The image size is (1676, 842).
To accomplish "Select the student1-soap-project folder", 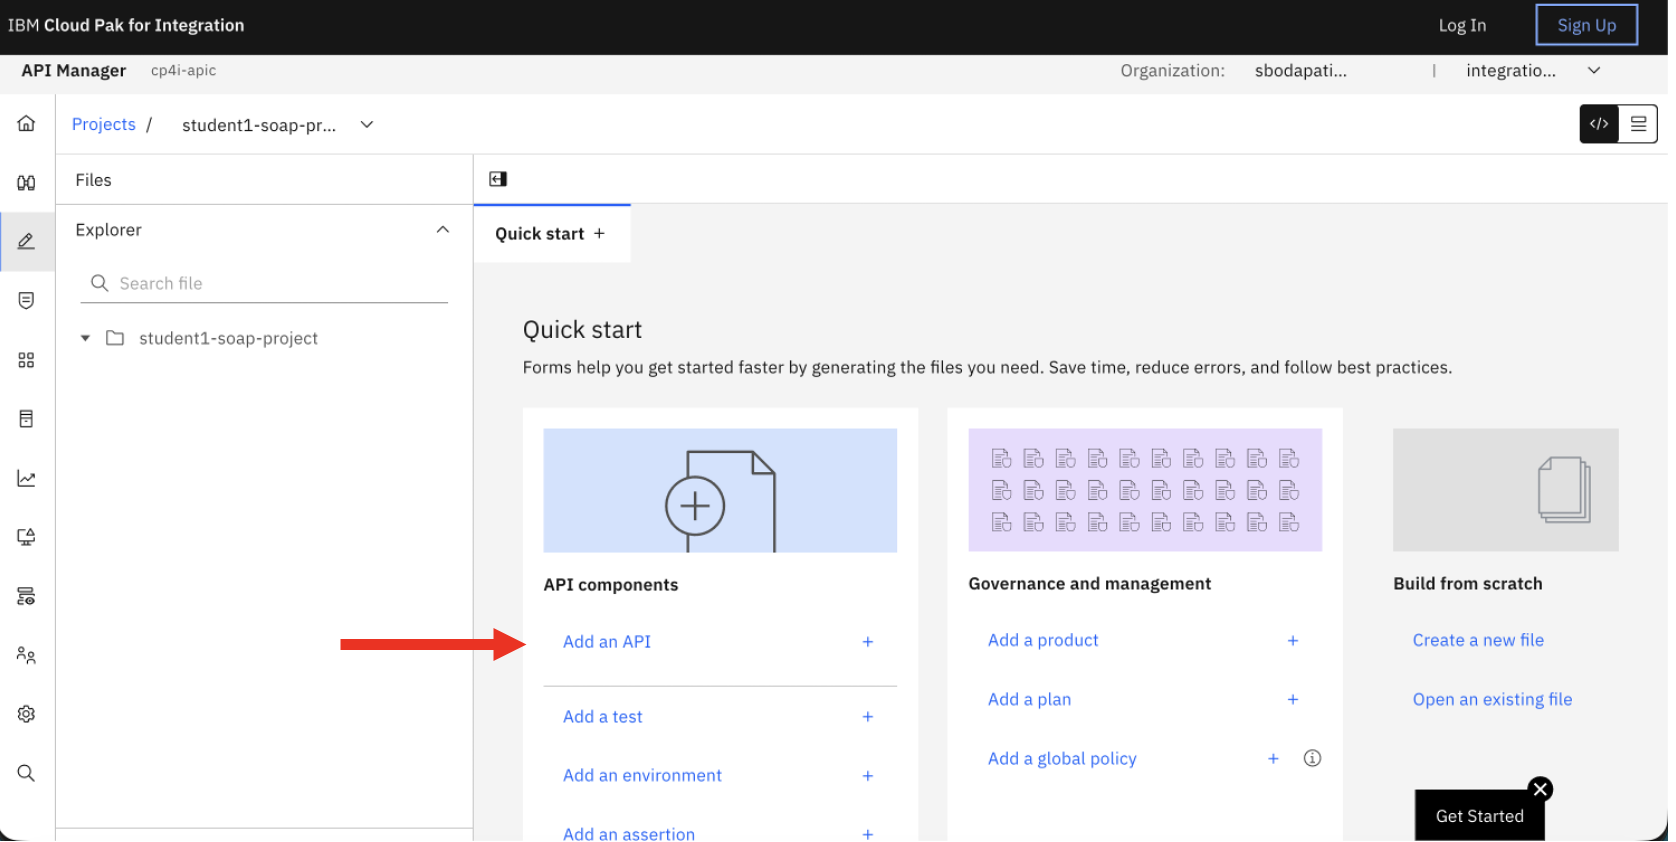I will coord(228,338).
